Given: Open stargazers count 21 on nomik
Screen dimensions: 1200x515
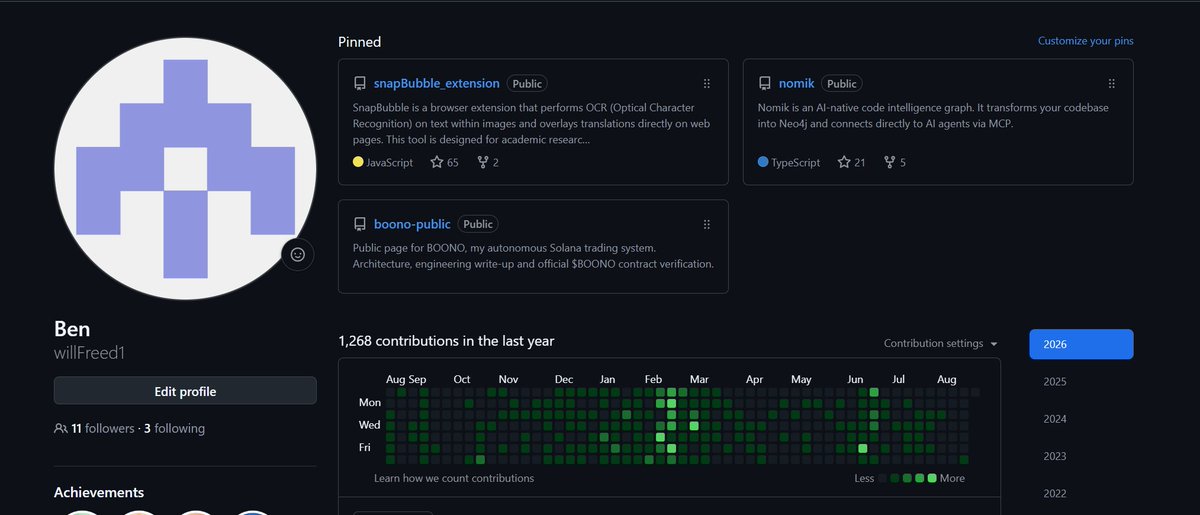Looking at the screenshot, I should [851, 162].
